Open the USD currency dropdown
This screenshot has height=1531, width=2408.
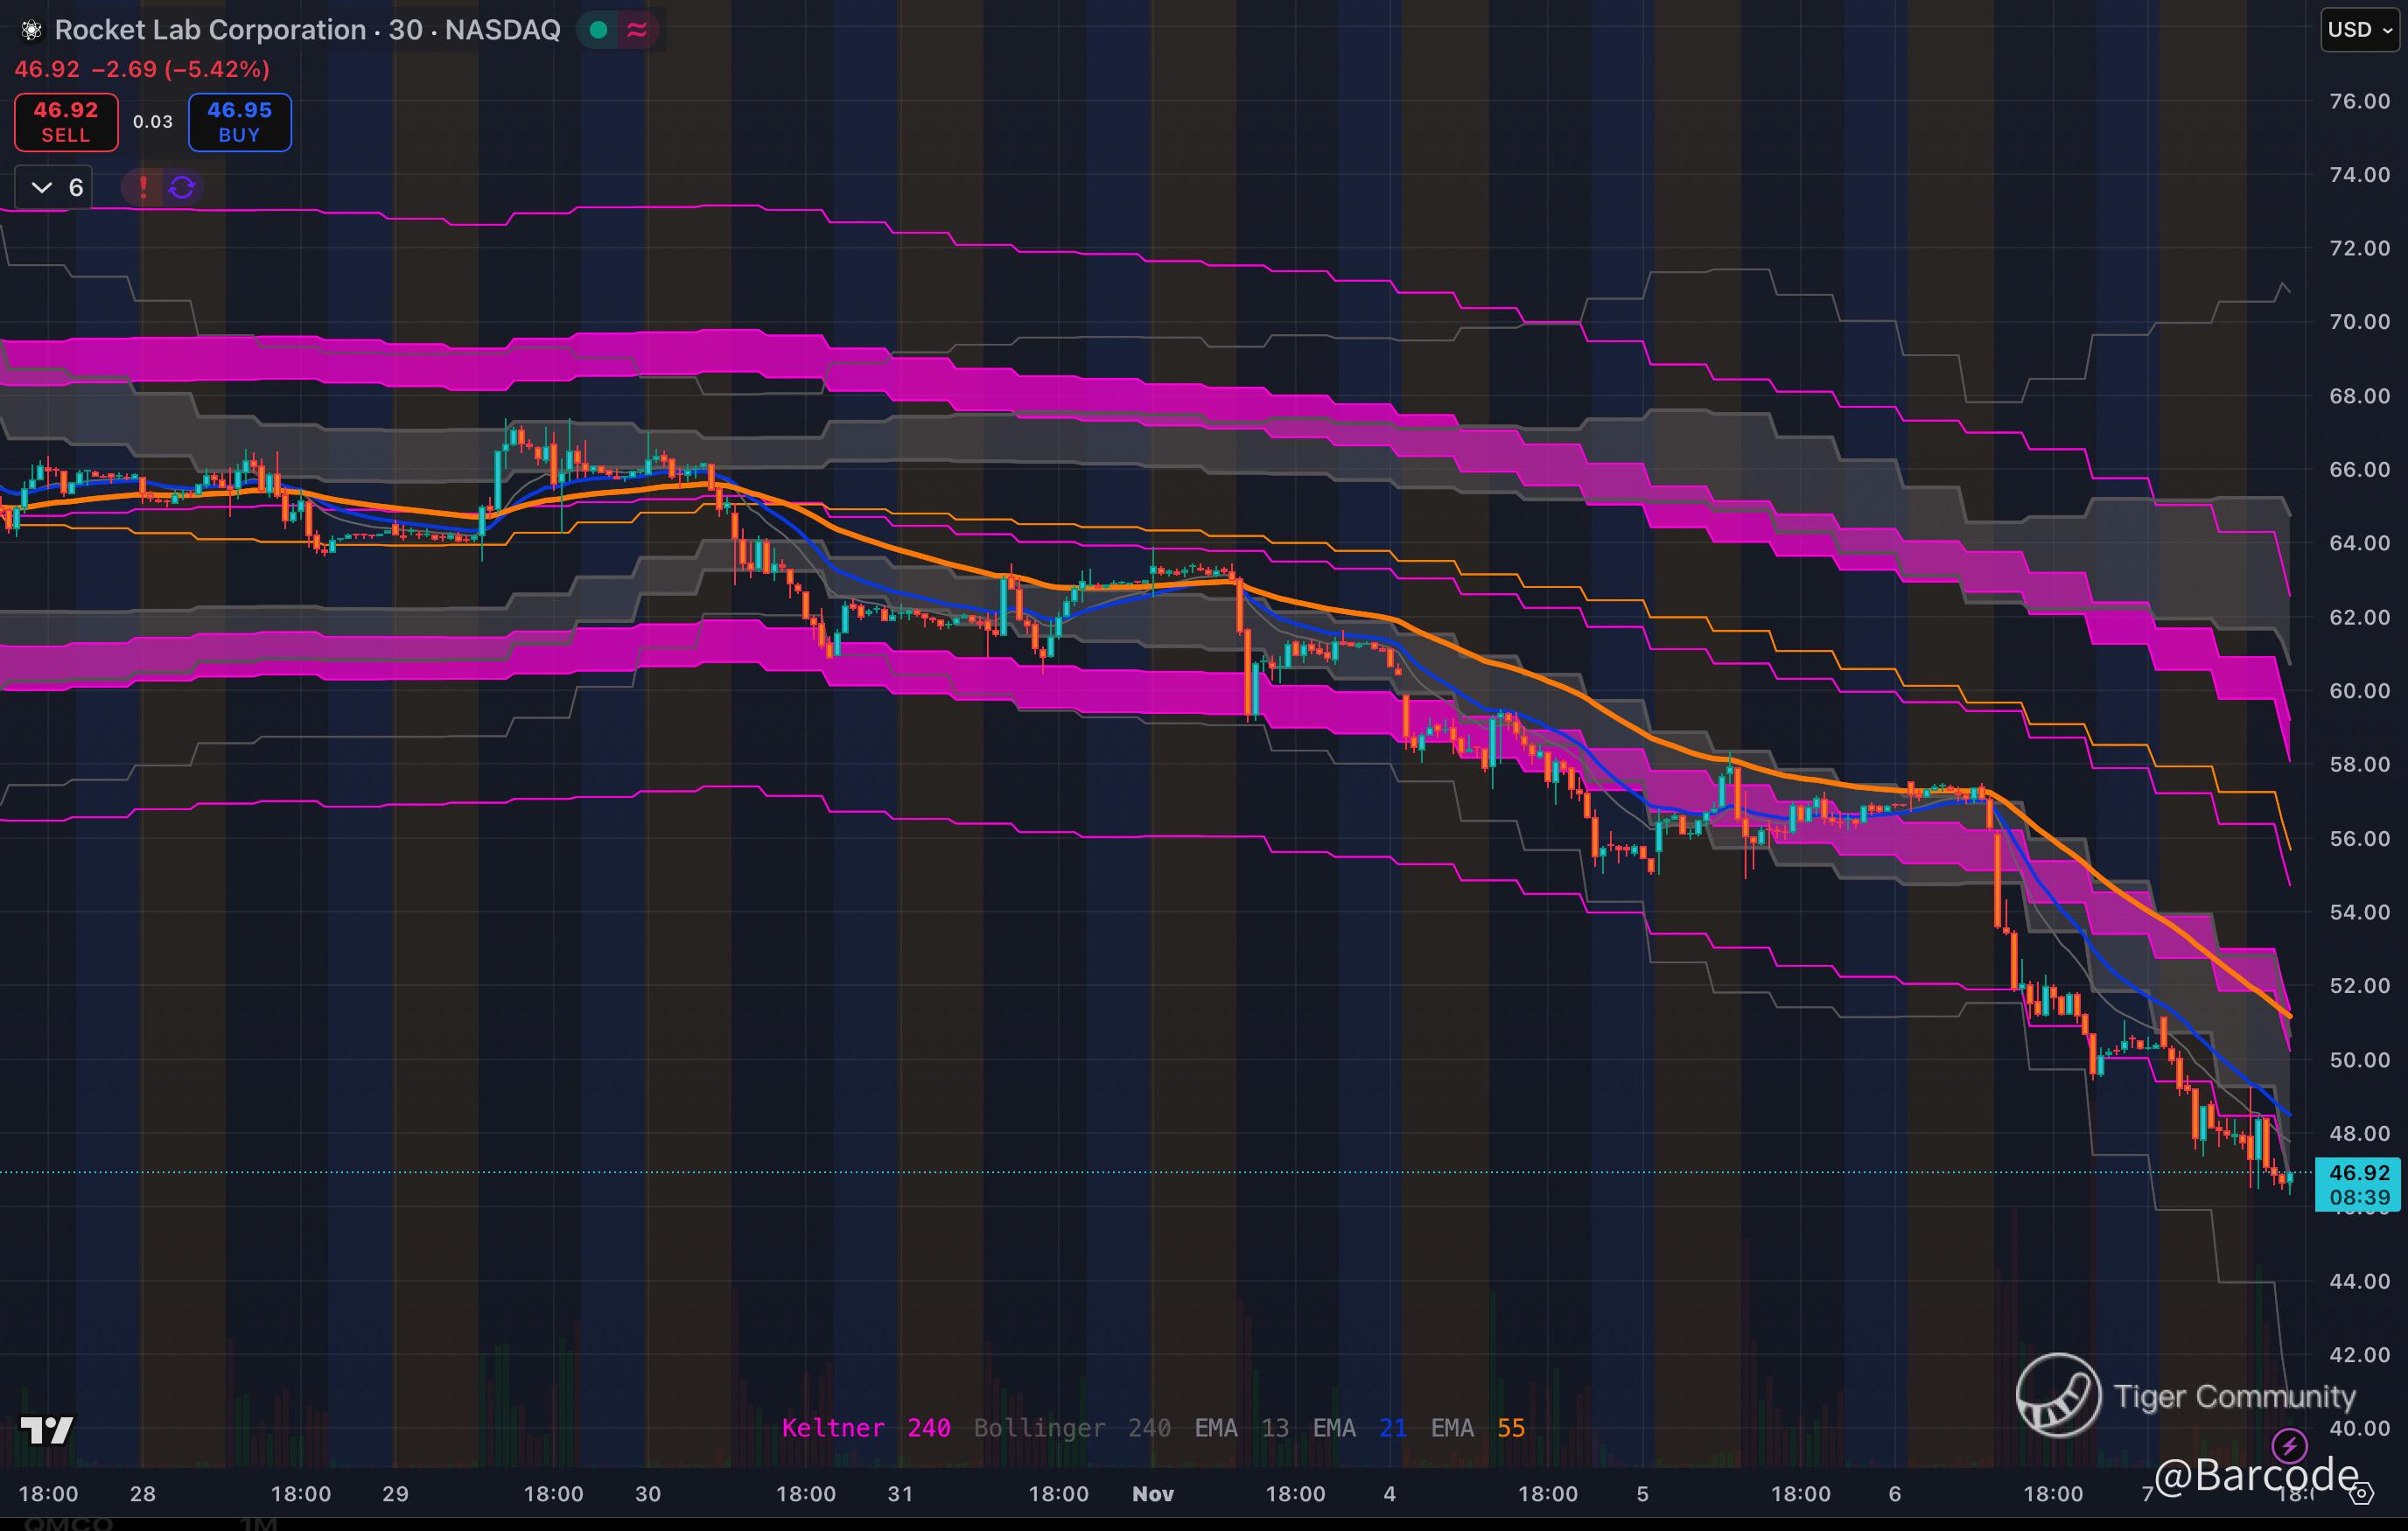coord(2359,30)
